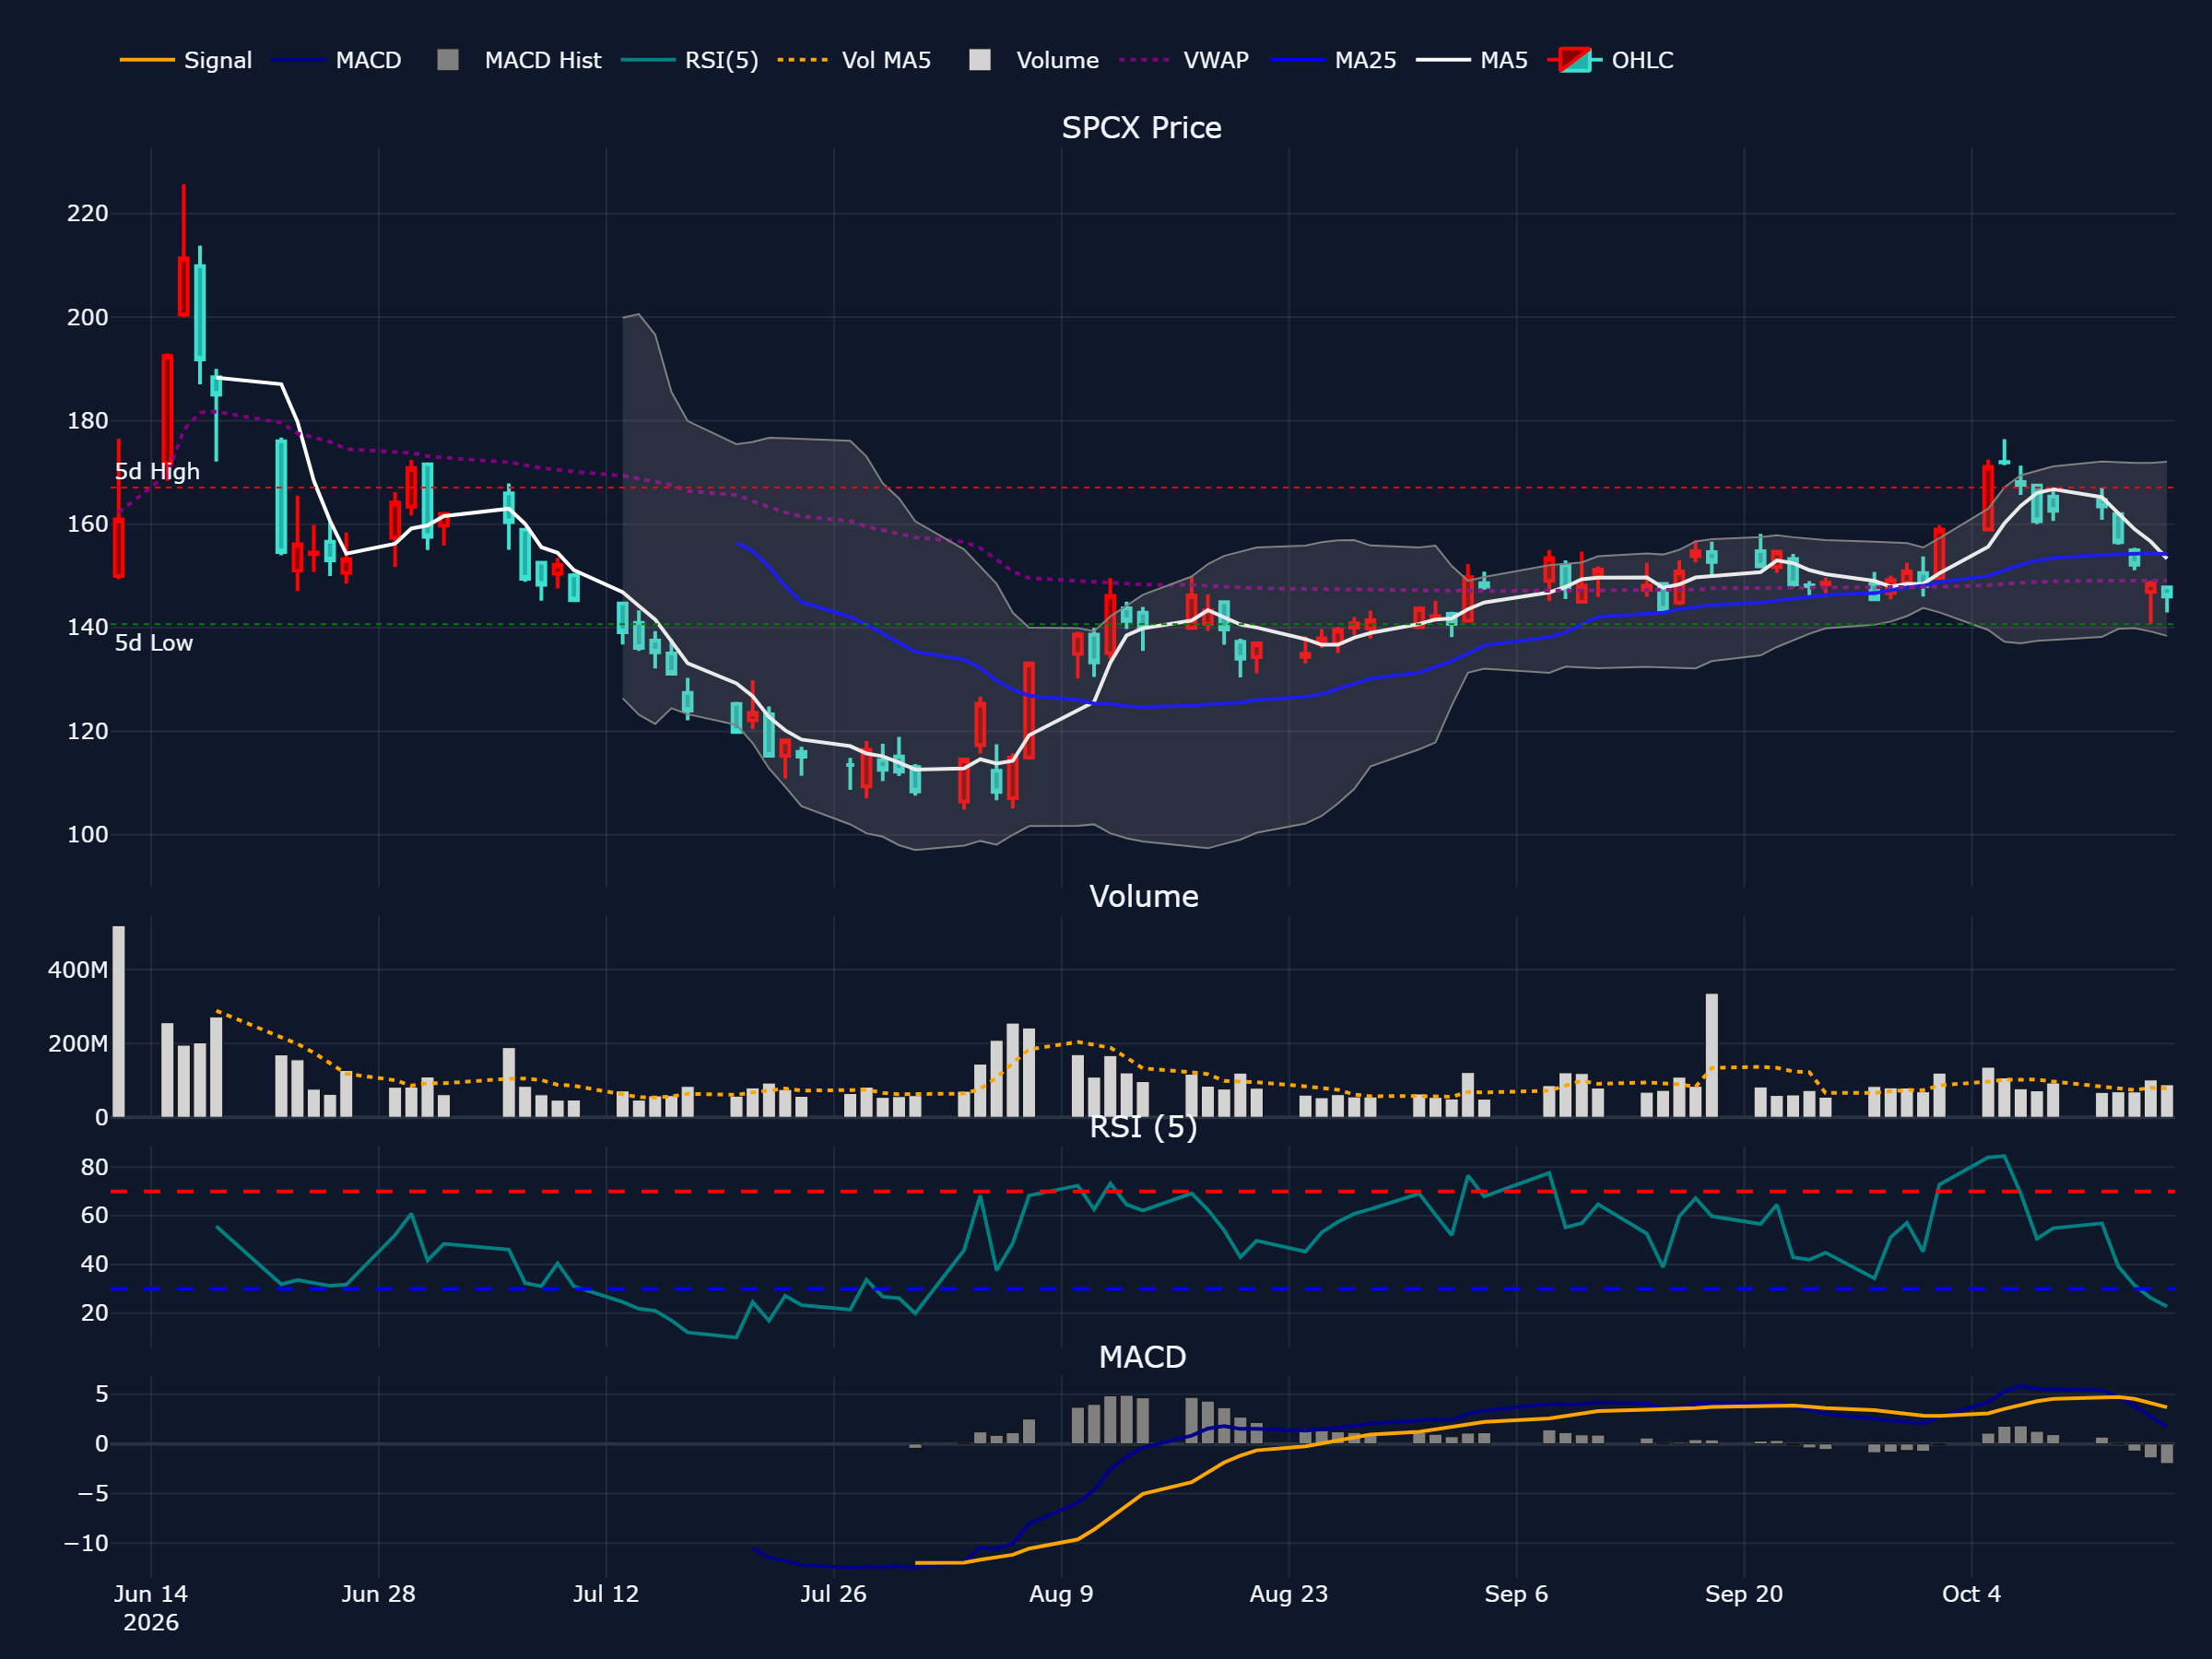Click the −10 MACD axis tick
This screenshot has height=1659, width=2212.
click(x=86, y=1543)
